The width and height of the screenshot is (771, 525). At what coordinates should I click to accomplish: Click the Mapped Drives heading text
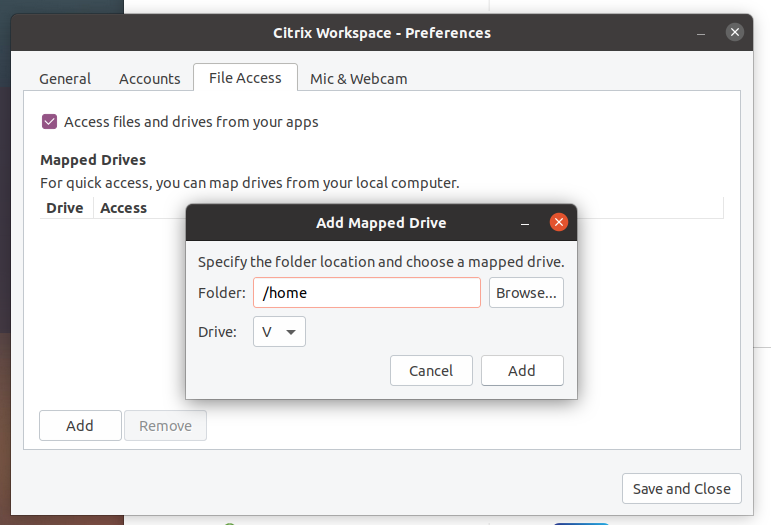[x=93, y=160]
